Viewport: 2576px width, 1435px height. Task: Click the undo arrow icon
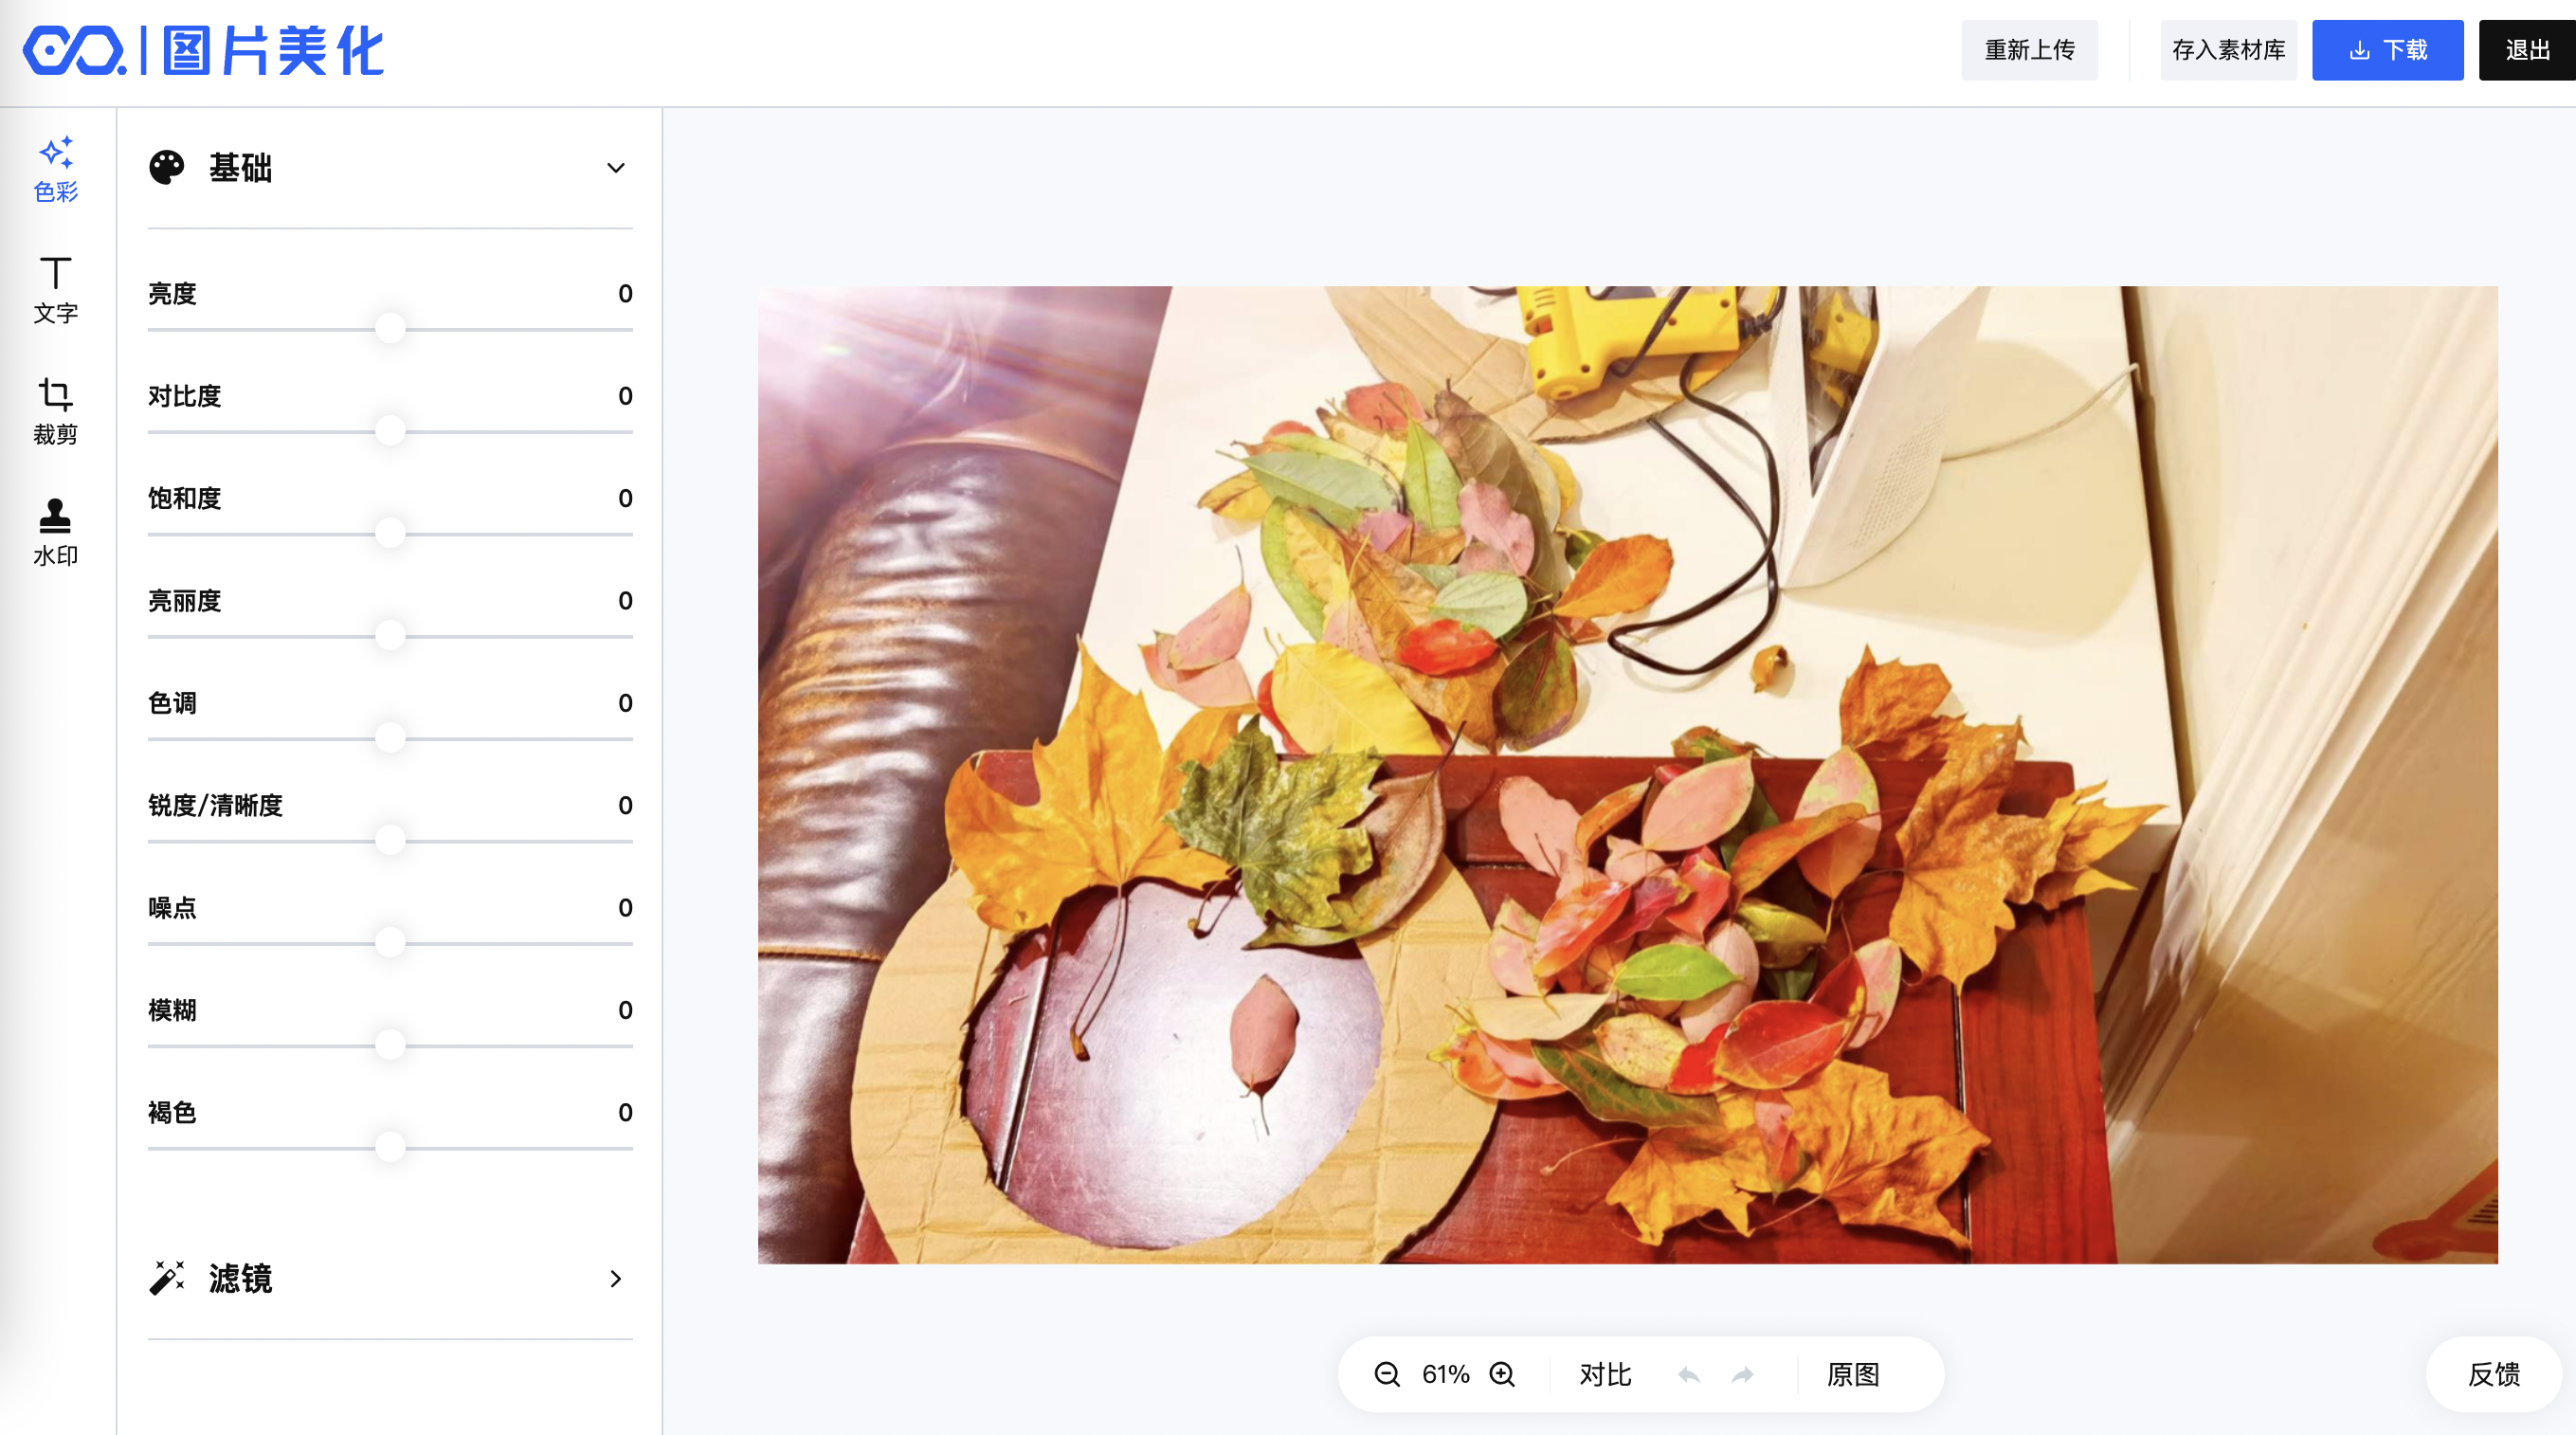[x=1689, y=1375]
